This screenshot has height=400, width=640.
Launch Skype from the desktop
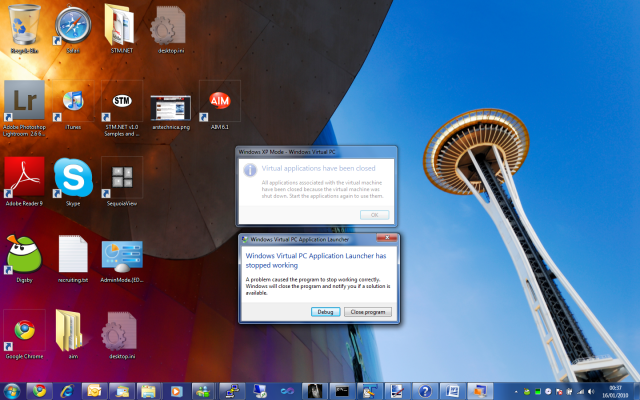coord(73,181)
